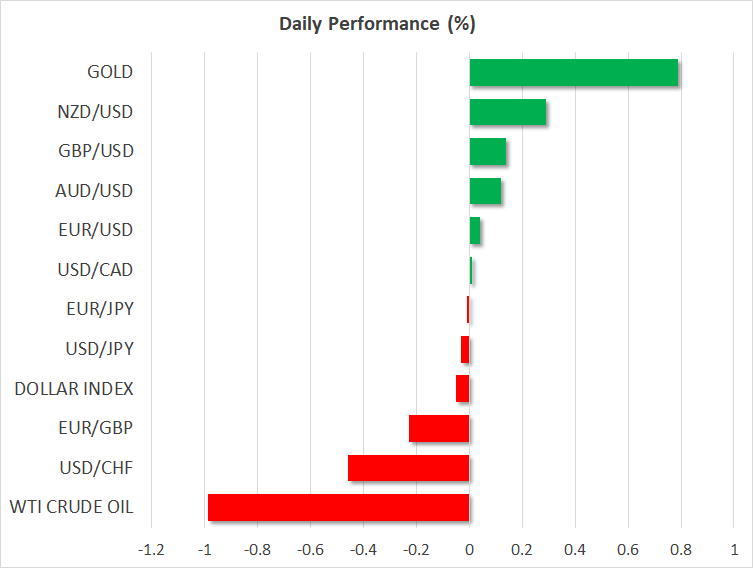
Task: Click the USD/JPY category label
Action: coord(98,349)
